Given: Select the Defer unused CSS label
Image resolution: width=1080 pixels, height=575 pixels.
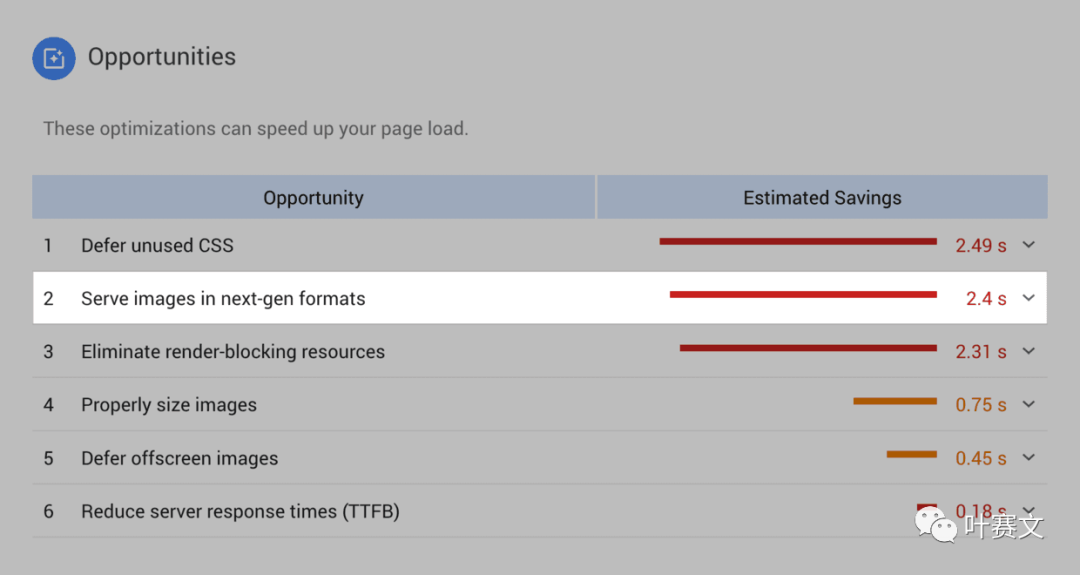Looking at the screenshot, I should click(x=157, y=245).
